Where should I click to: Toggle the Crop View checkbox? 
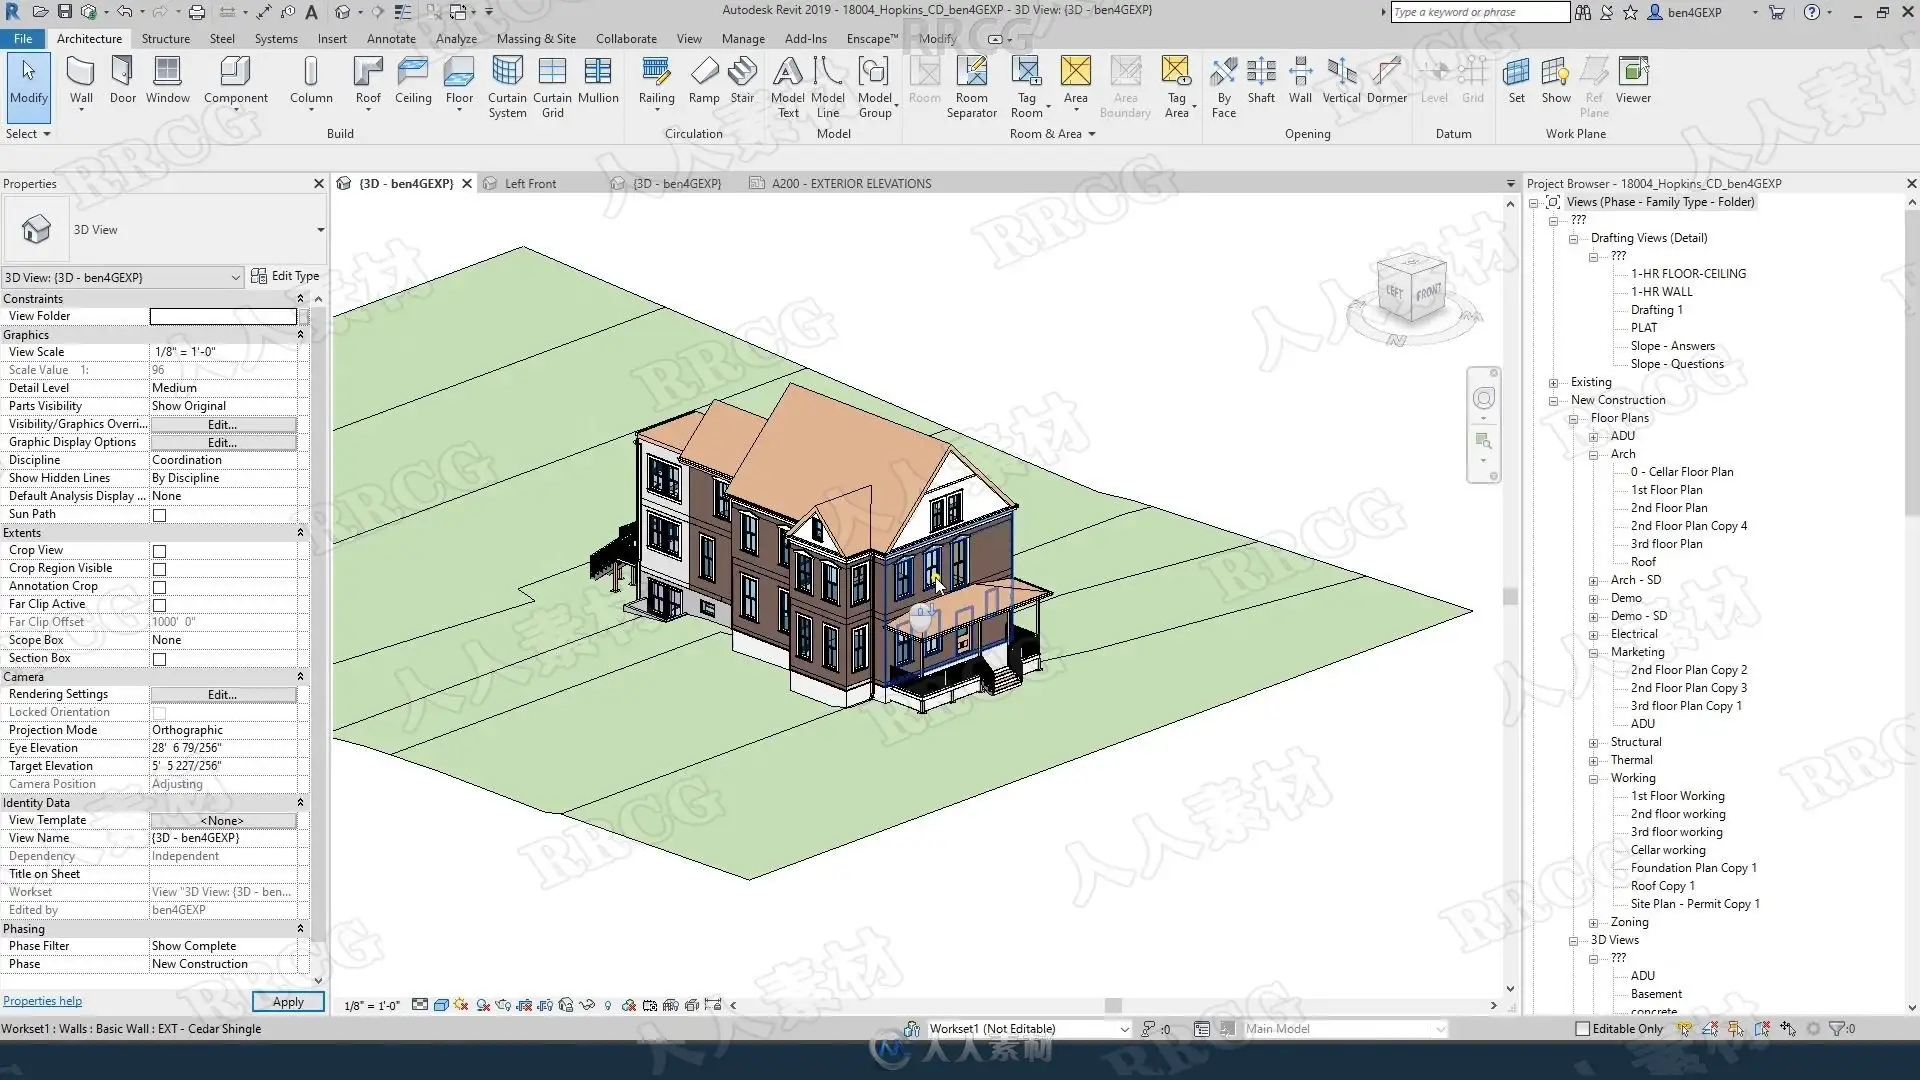159,551
